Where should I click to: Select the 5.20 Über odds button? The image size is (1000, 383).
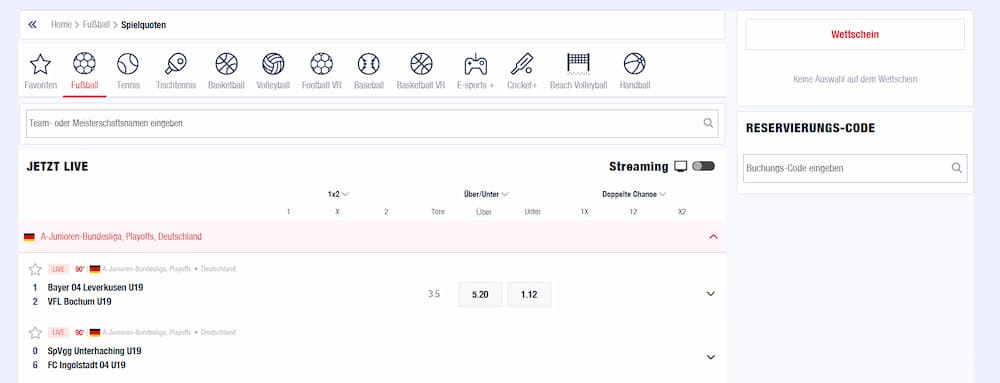pos(480,294)
